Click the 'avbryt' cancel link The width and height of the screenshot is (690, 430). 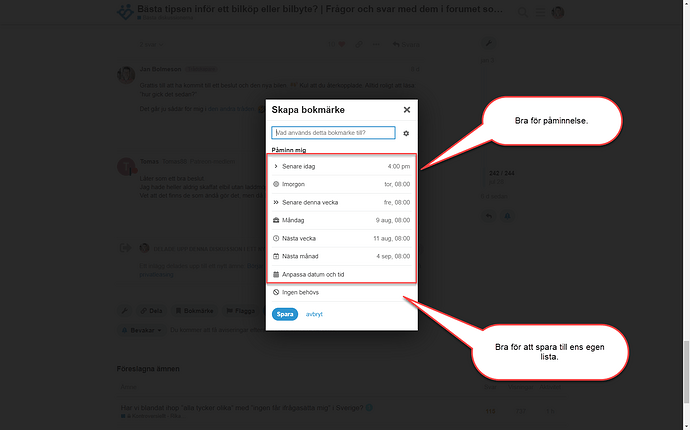(314, 314)
